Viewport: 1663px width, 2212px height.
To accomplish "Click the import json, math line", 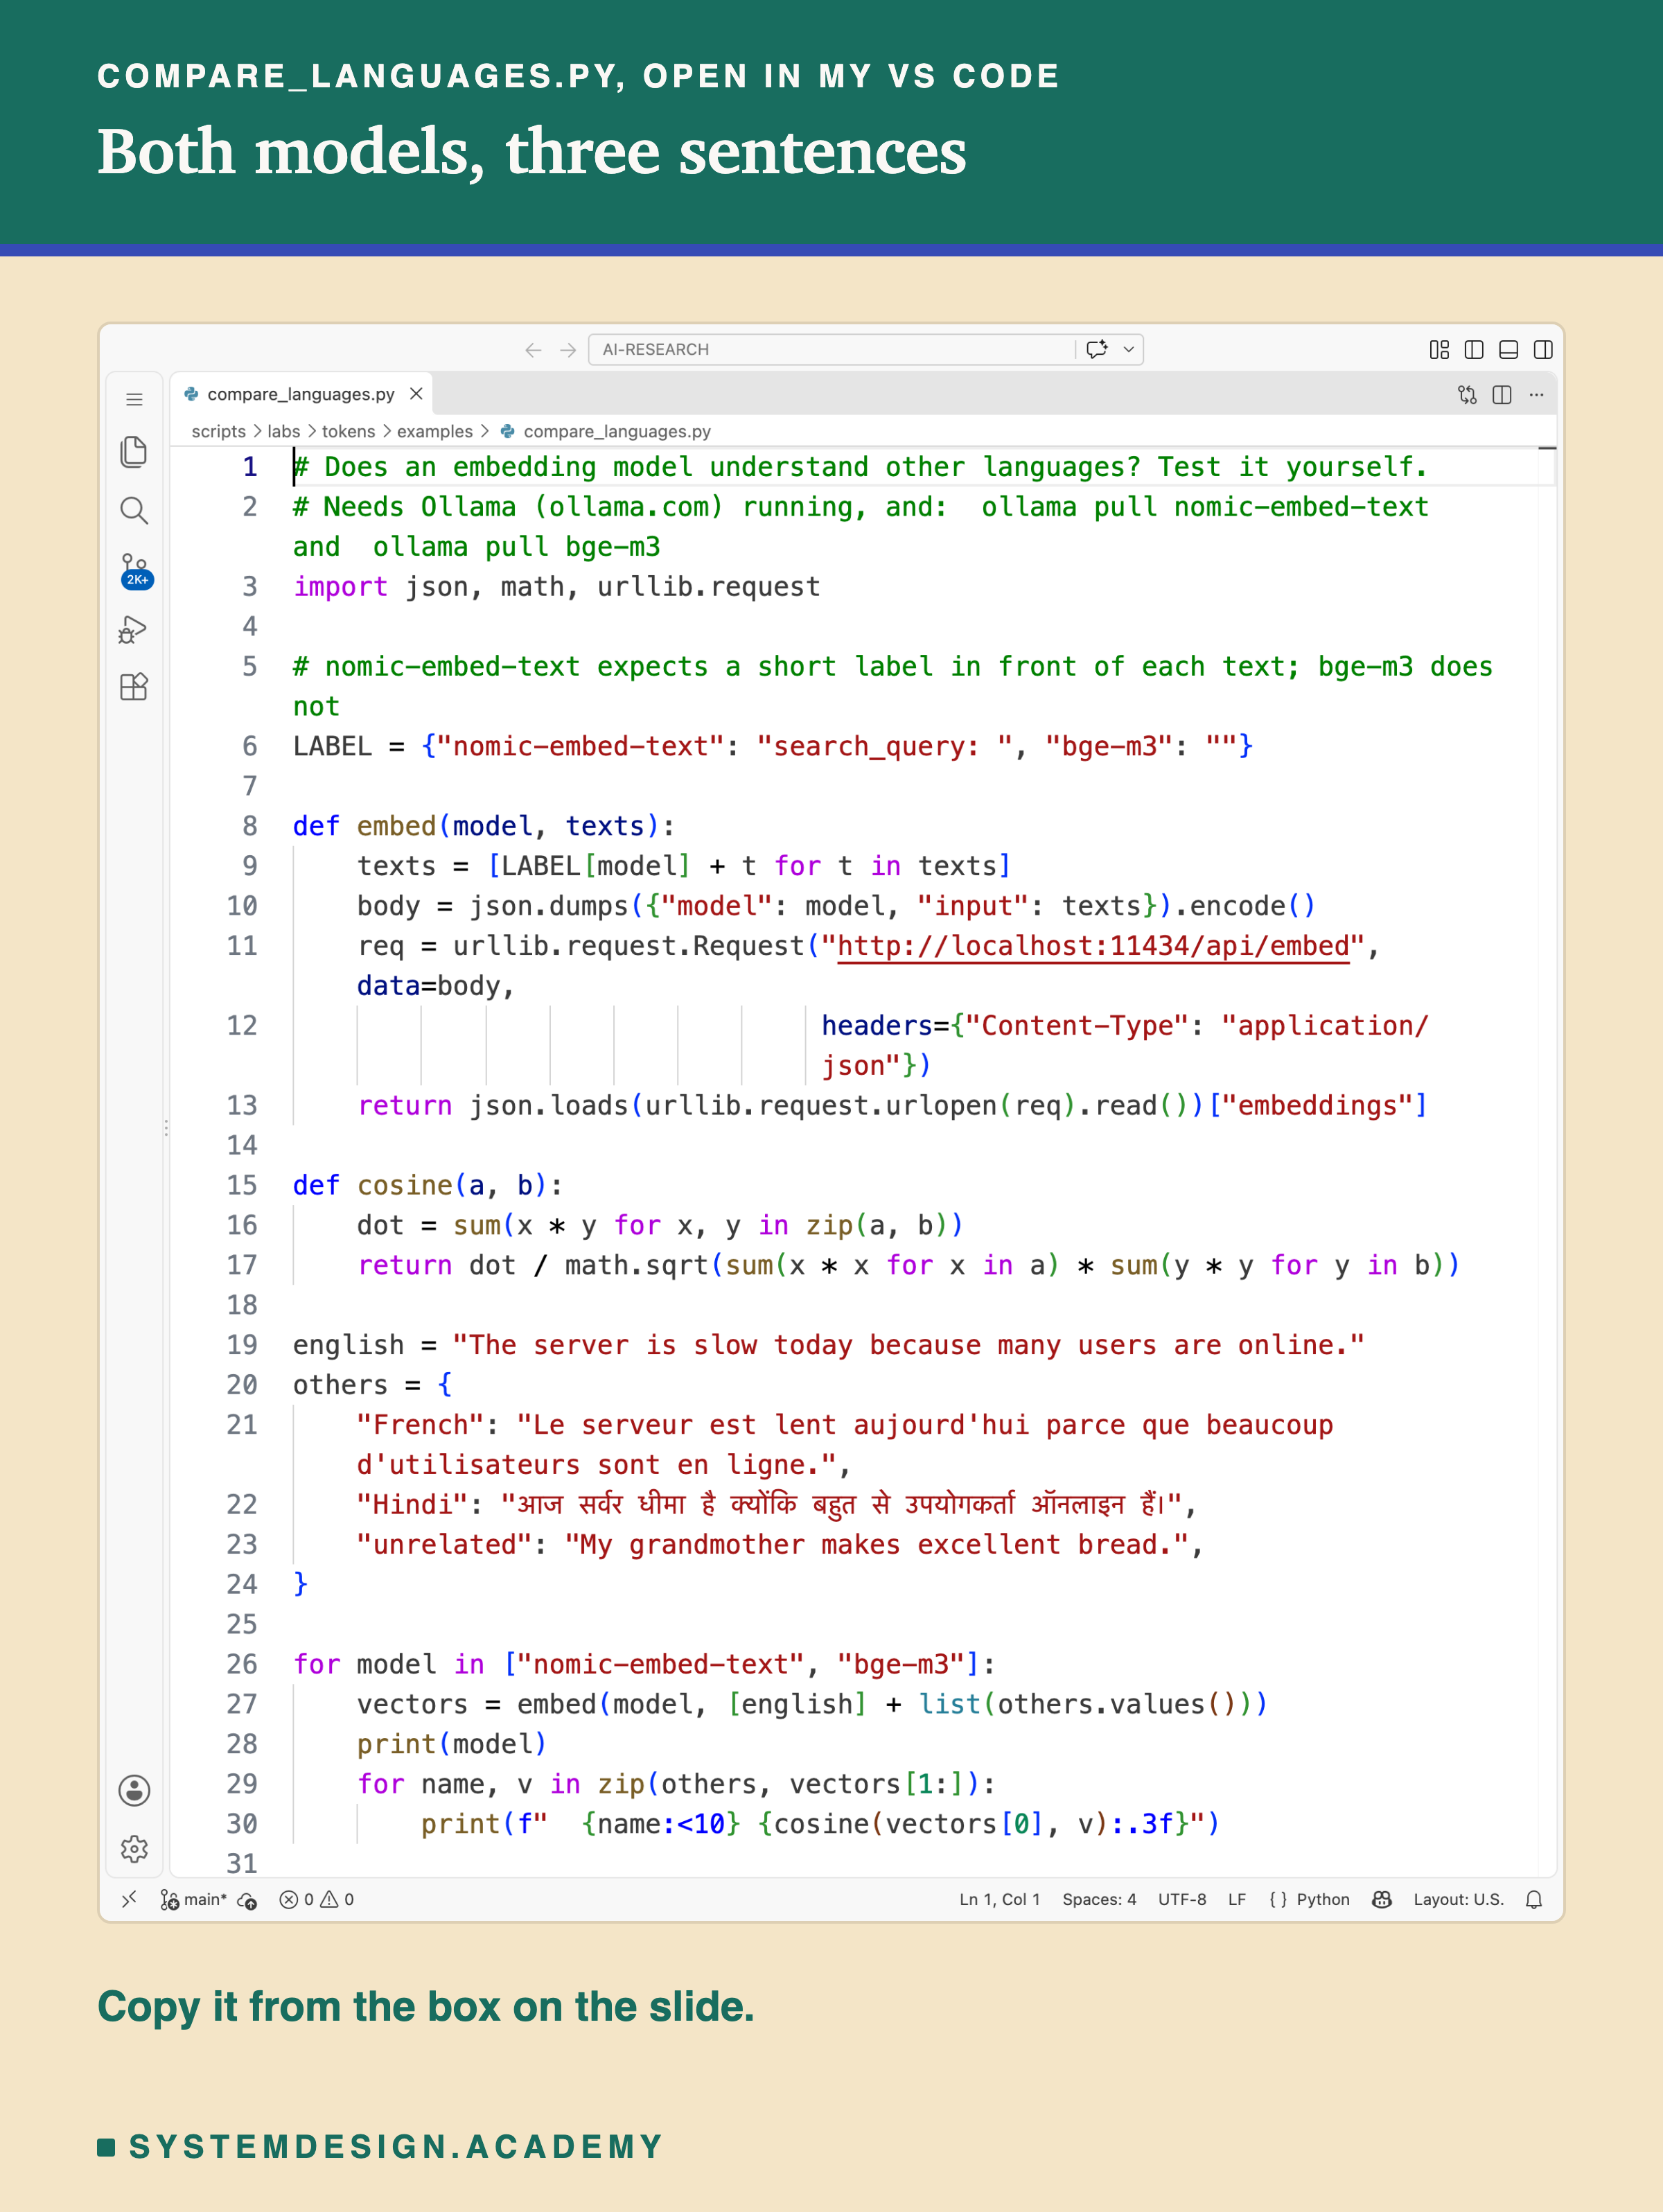I will click(557, 586).
